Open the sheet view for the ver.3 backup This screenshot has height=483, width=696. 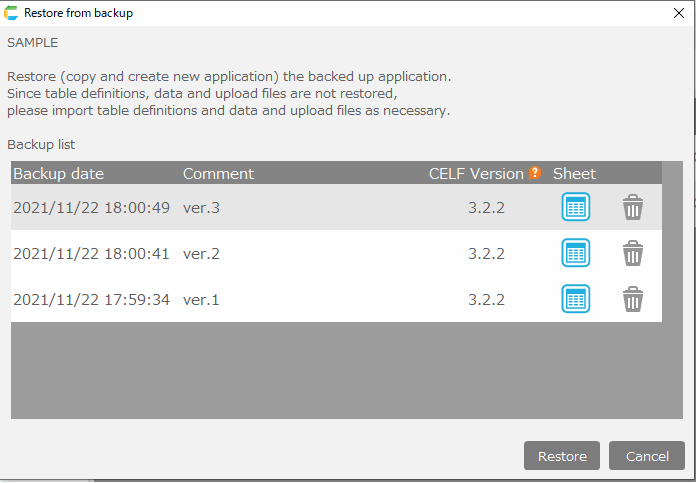pyautogui.click(x=575, y=207)
